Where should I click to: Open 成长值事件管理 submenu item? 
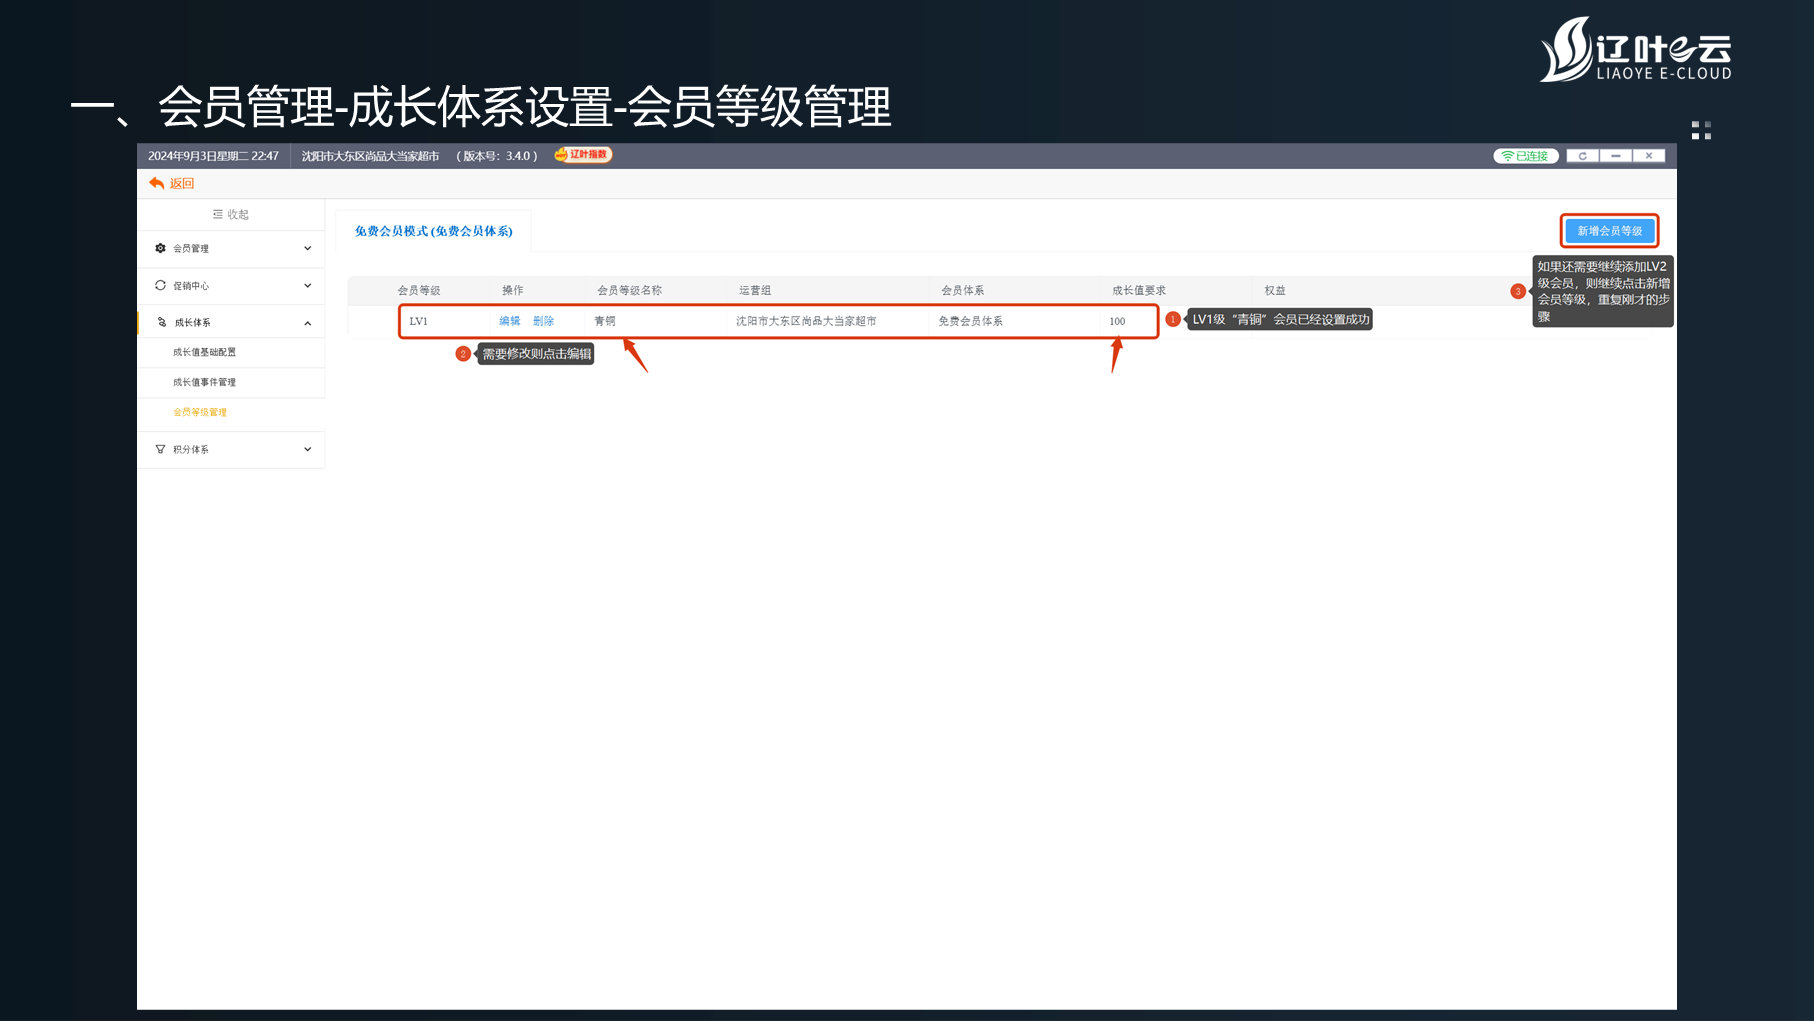point(204,382)
